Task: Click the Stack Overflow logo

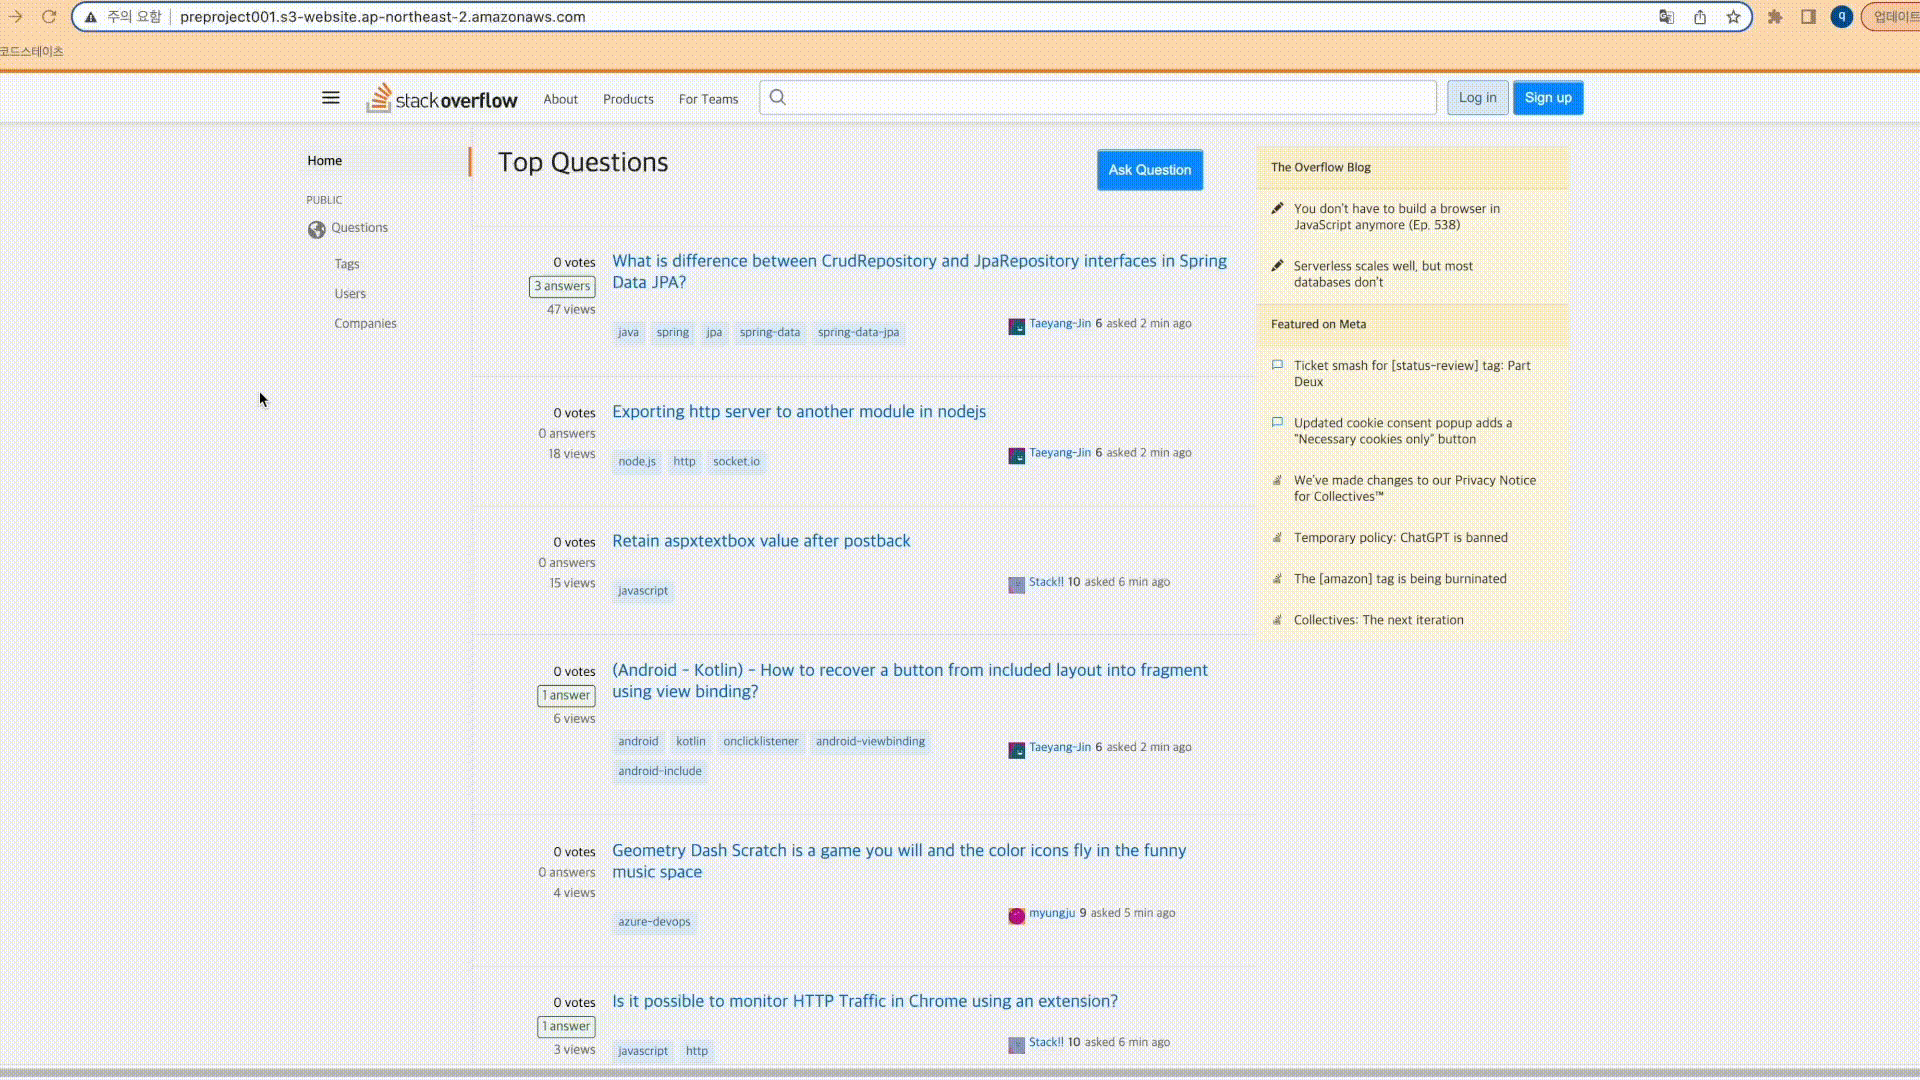Action: click(442, 98)
